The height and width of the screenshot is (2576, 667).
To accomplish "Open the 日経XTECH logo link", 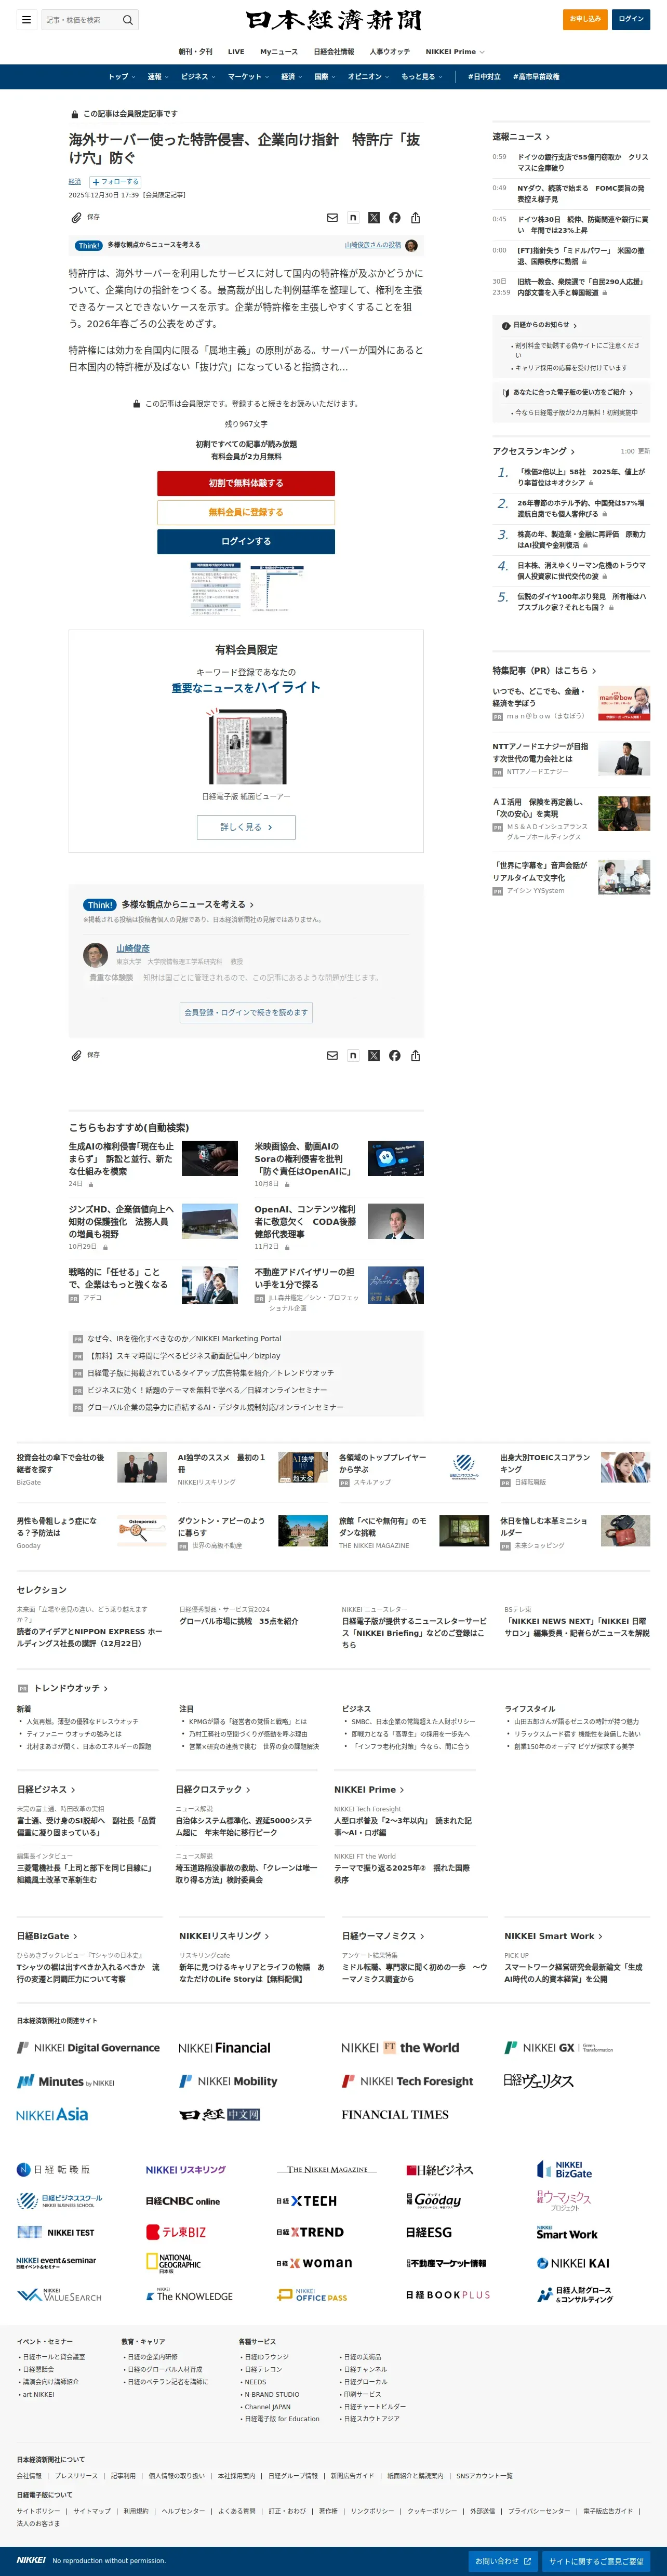I will pos(306,2201).
